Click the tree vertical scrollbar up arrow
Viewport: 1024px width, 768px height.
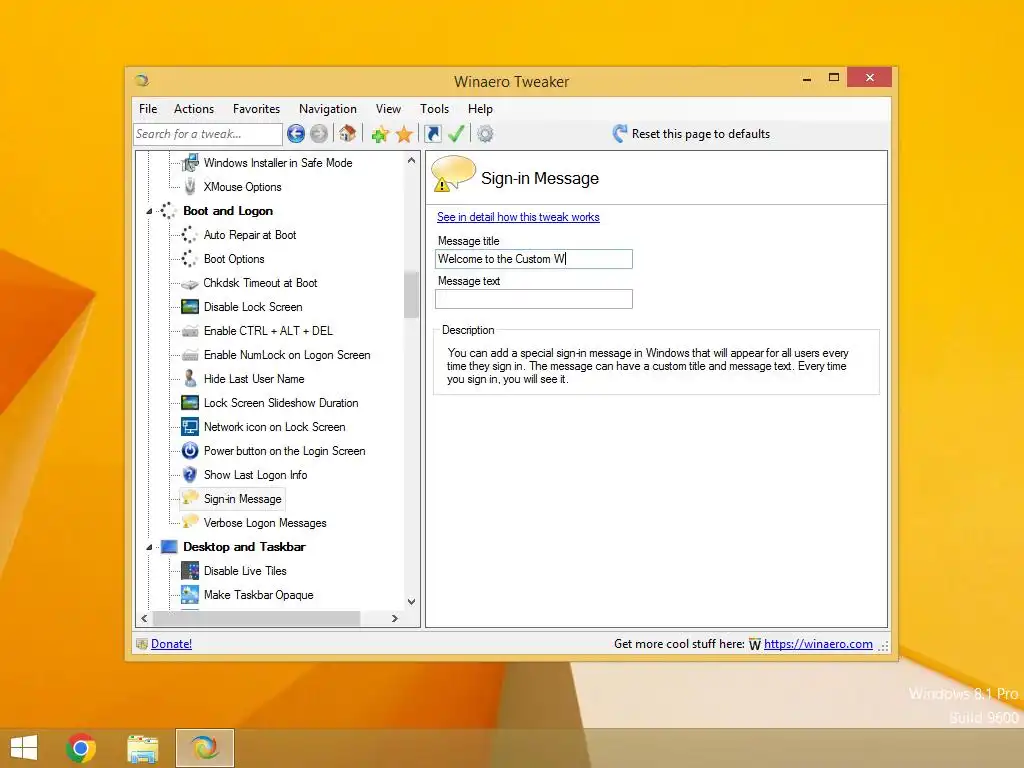click(411, 160)
